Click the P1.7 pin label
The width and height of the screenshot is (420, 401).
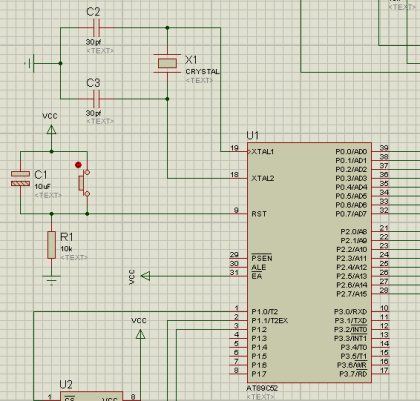tap(259, 374)
